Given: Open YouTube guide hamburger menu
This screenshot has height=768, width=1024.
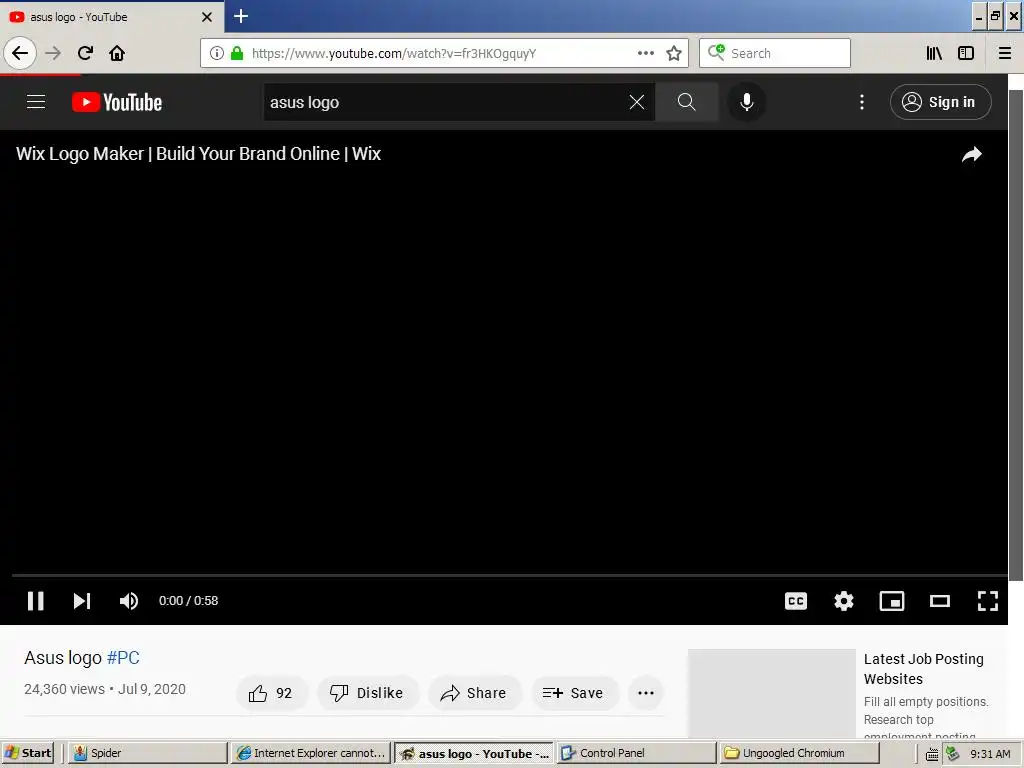Looking at the screenshot, I should click(36, 102).
